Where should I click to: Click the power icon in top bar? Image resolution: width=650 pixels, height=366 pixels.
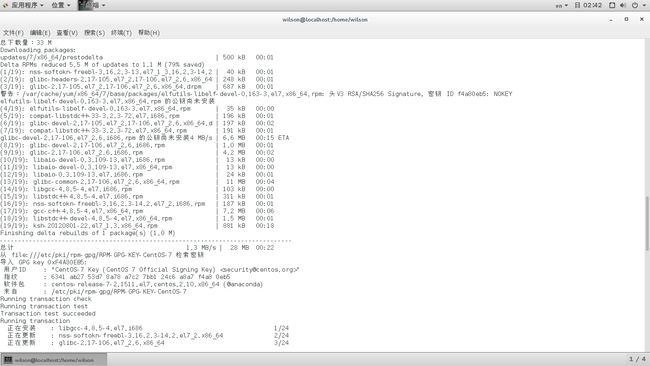[635, 5]
